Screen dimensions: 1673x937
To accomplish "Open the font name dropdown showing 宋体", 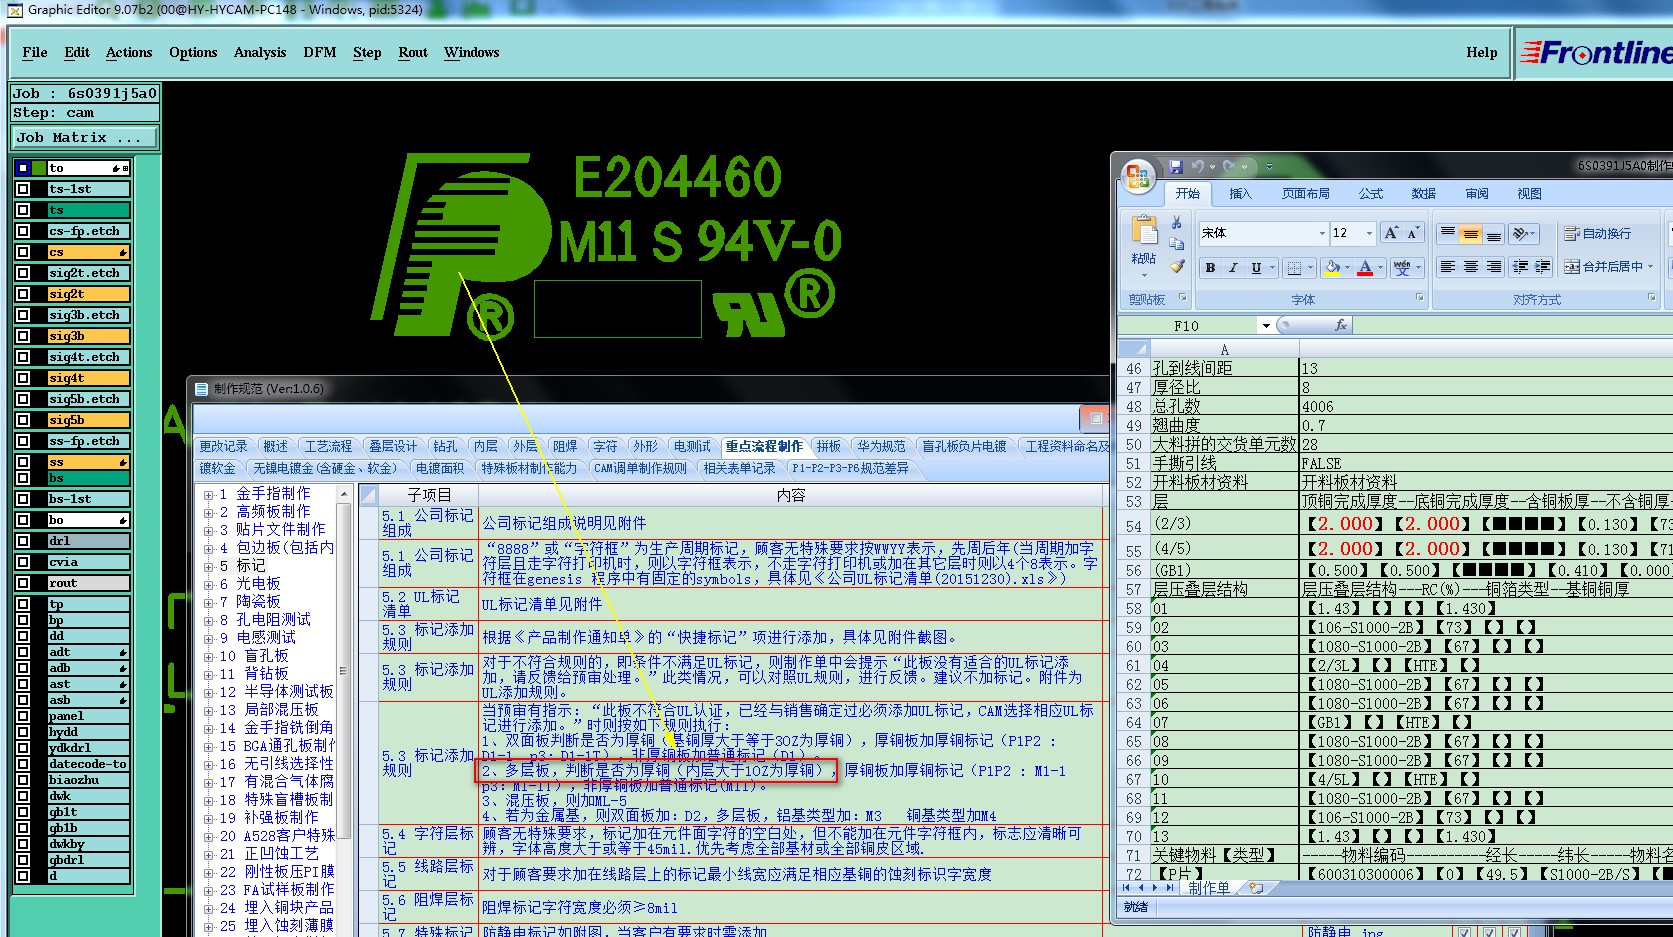I will pos(1321,233).
